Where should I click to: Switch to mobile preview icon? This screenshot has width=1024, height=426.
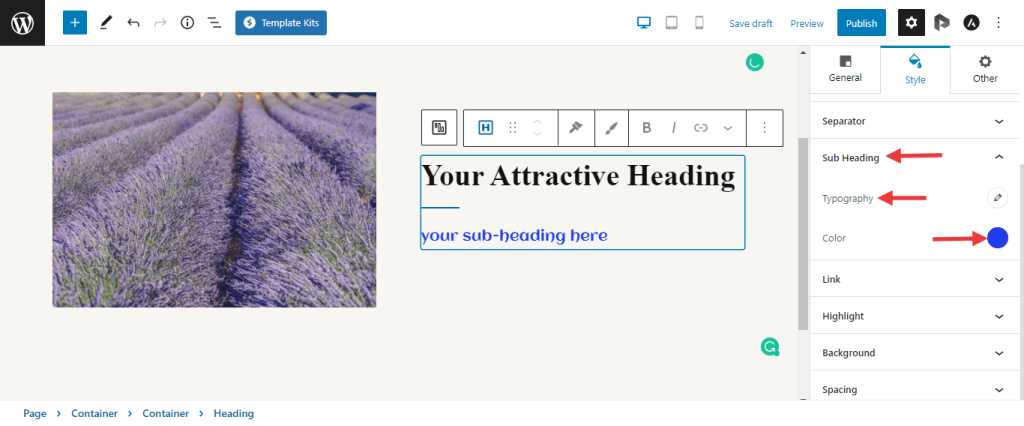coord(699,22)
